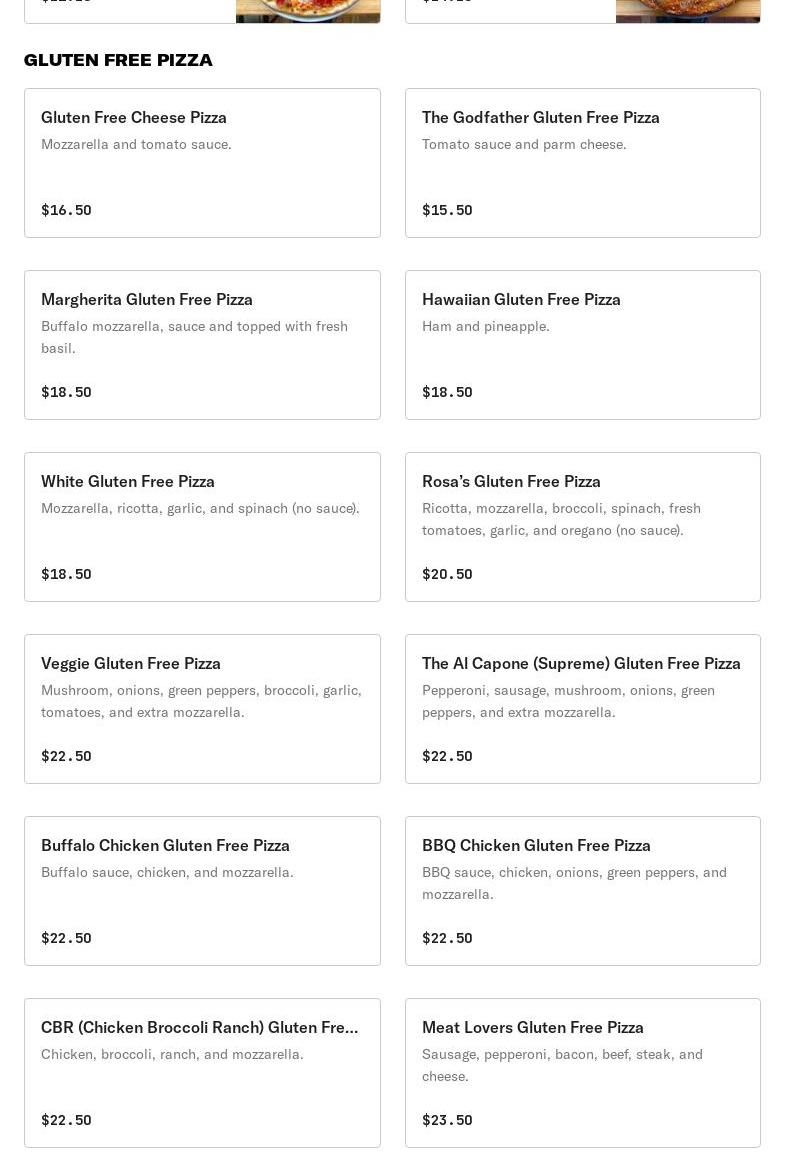785x1162 pixels.
Task: Click the Veggie pizza ingredients description
Action: [x=201, y=701]
